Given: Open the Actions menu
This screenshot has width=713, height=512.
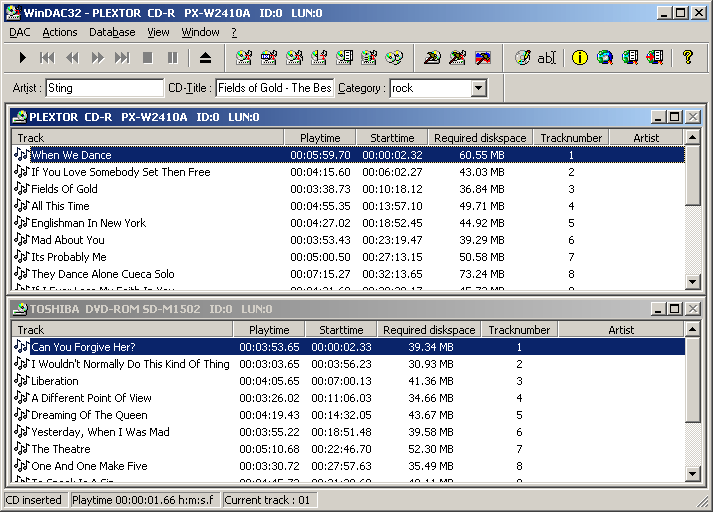Looking at the screenshot, I should 60,32.
